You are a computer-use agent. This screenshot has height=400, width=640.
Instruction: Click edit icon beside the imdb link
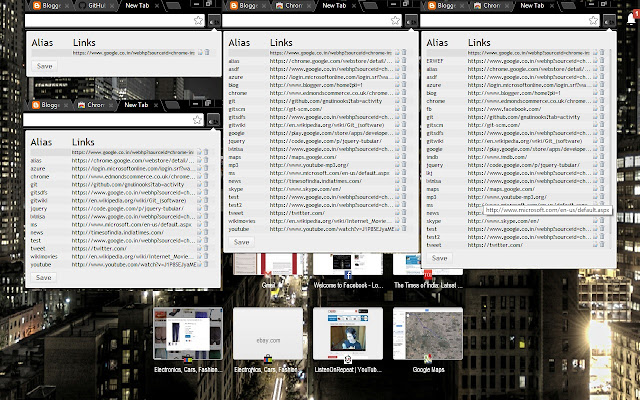[x=595, y=157]
